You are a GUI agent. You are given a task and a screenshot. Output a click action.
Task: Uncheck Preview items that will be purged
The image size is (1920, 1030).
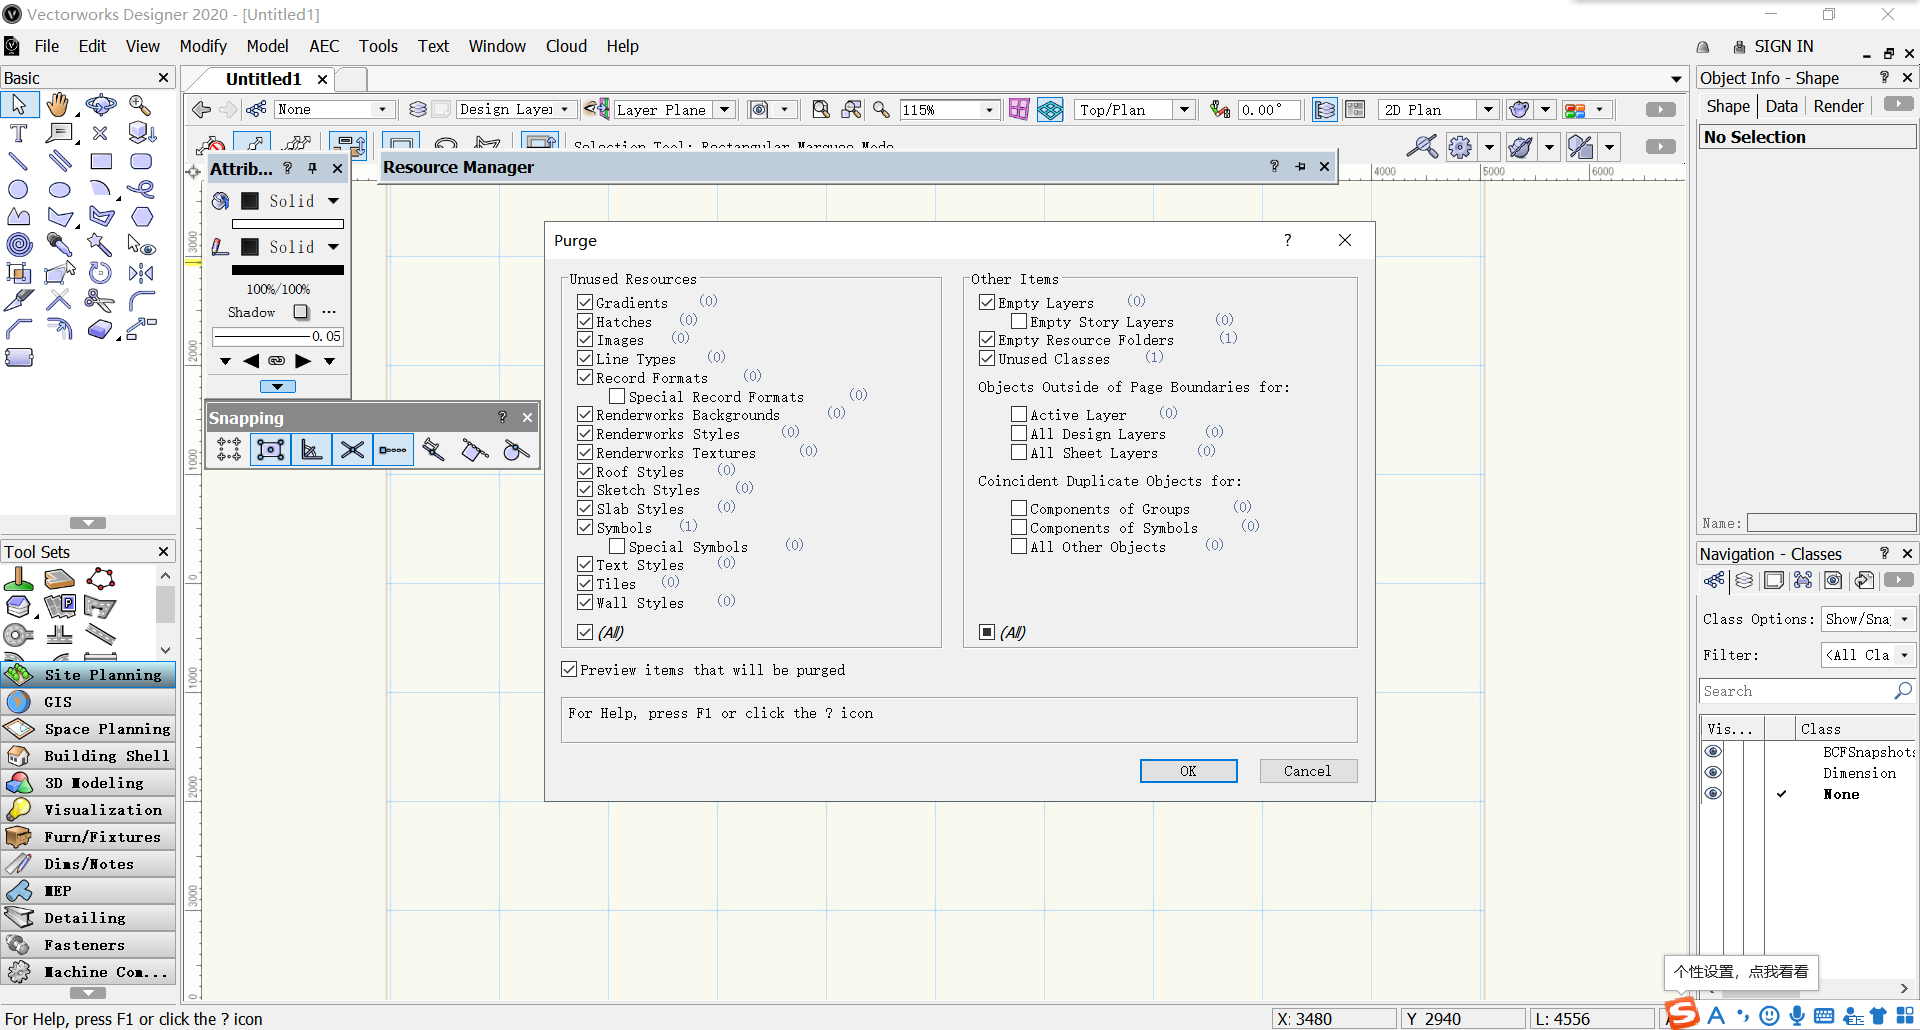(569, 669)
